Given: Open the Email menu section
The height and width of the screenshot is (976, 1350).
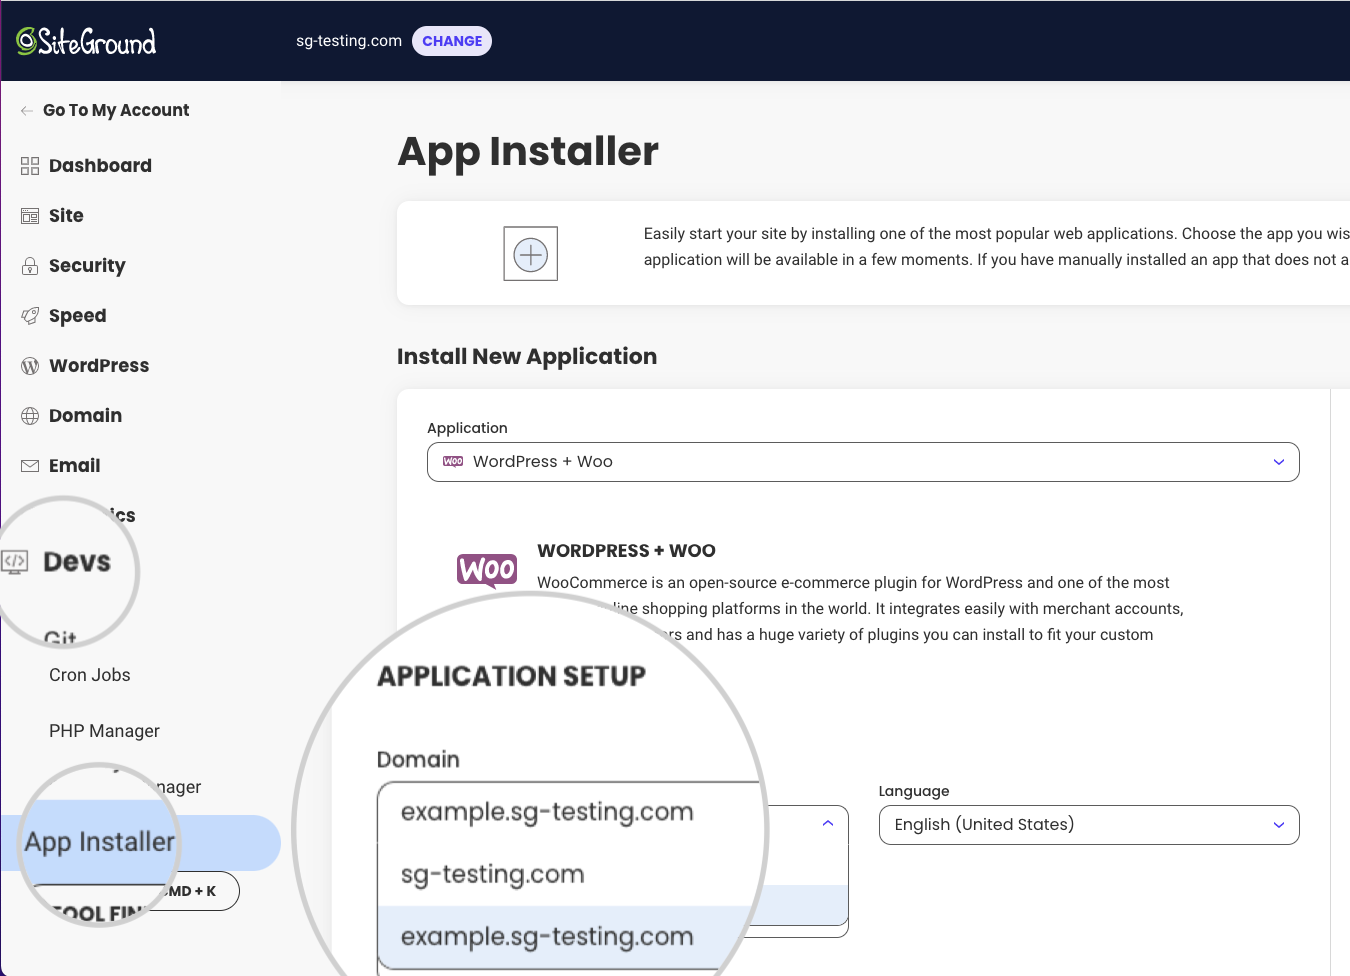Looking at the screenshot, I should click(x=74, y=465).
